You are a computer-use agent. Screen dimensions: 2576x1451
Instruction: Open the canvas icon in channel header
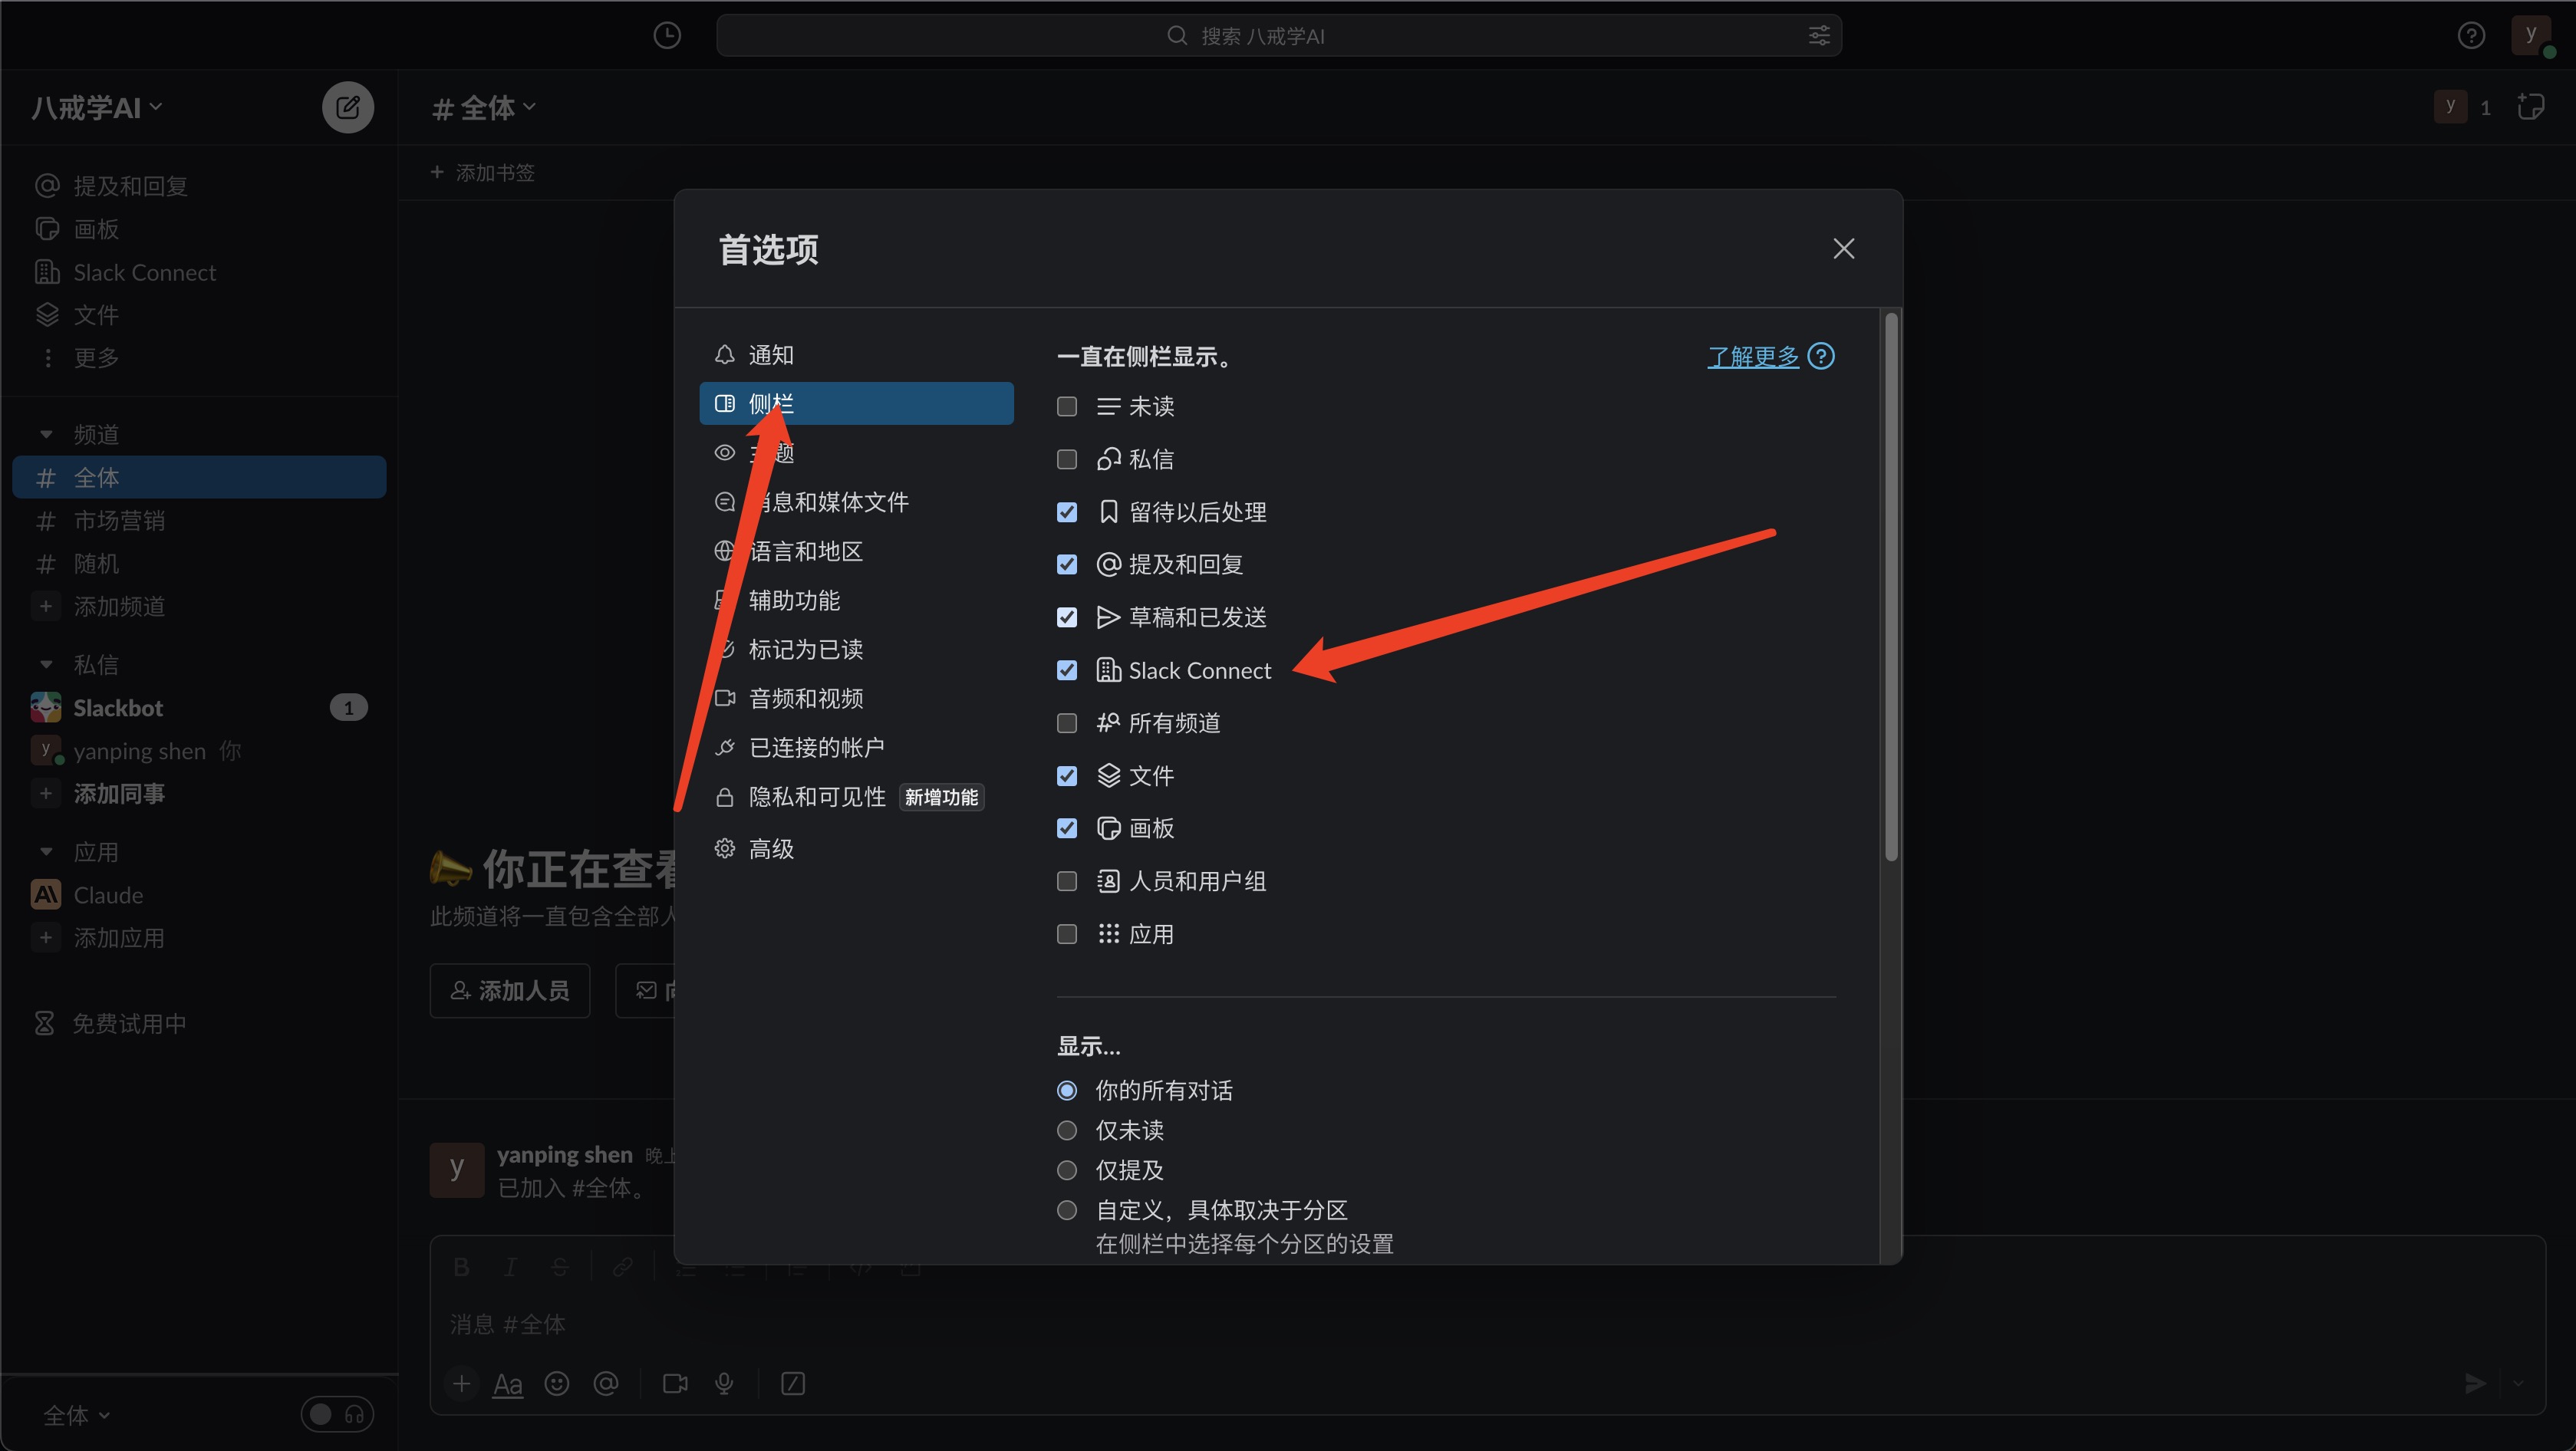coord(2530,107)
